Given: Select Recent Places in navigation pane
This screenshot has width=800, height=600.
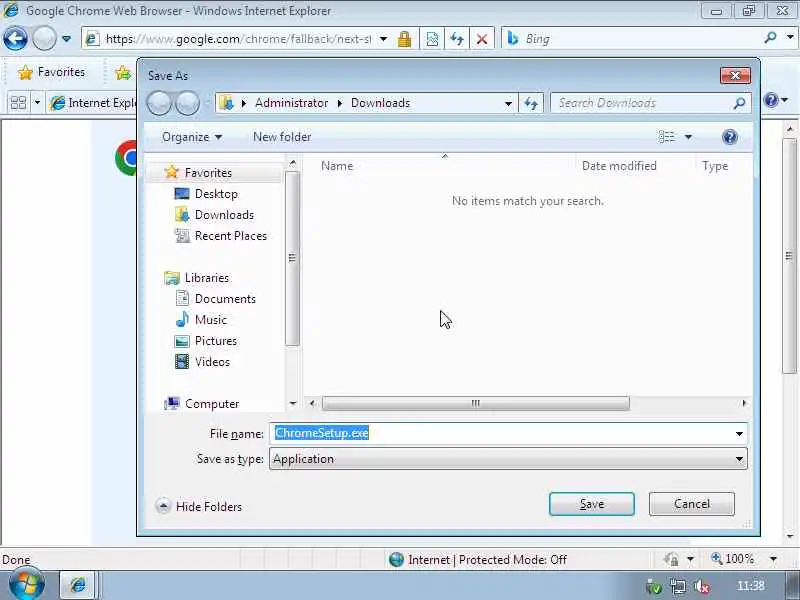Looking at the screenshot, I should pos(231,236).
